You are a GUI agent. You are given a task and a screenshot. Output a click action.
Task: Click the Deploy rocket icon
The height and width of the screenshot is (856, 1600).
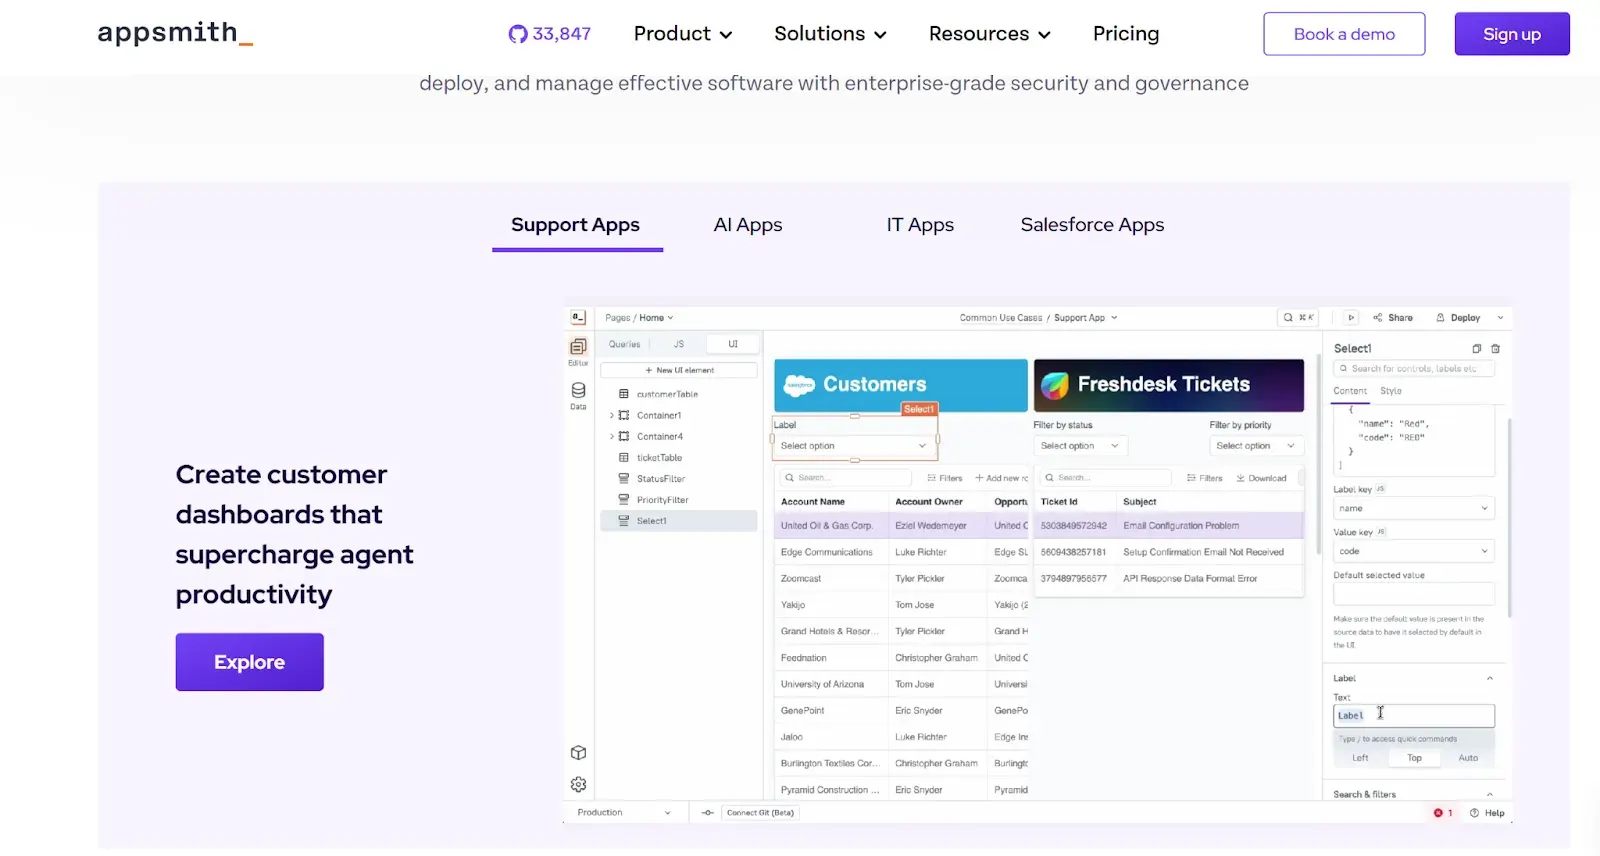pos(1440,317)
